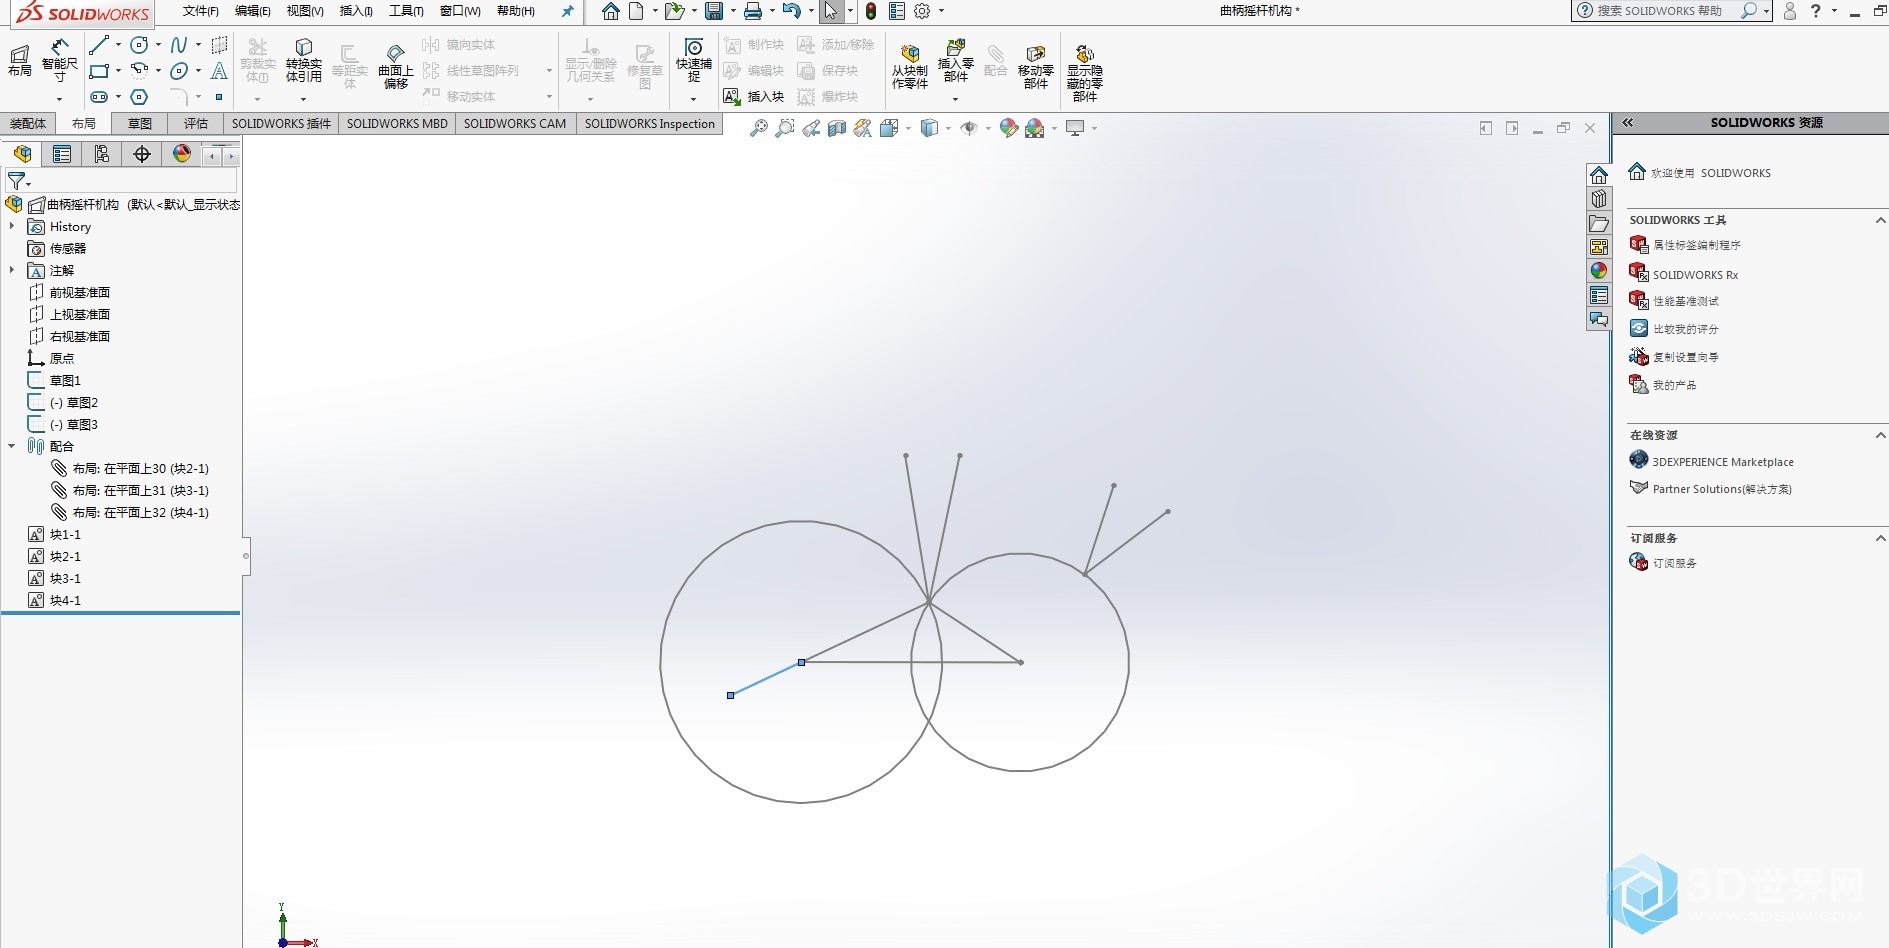Select the Ellipse sketch tool
This screenshot has height=948, width=1889.
179,71
